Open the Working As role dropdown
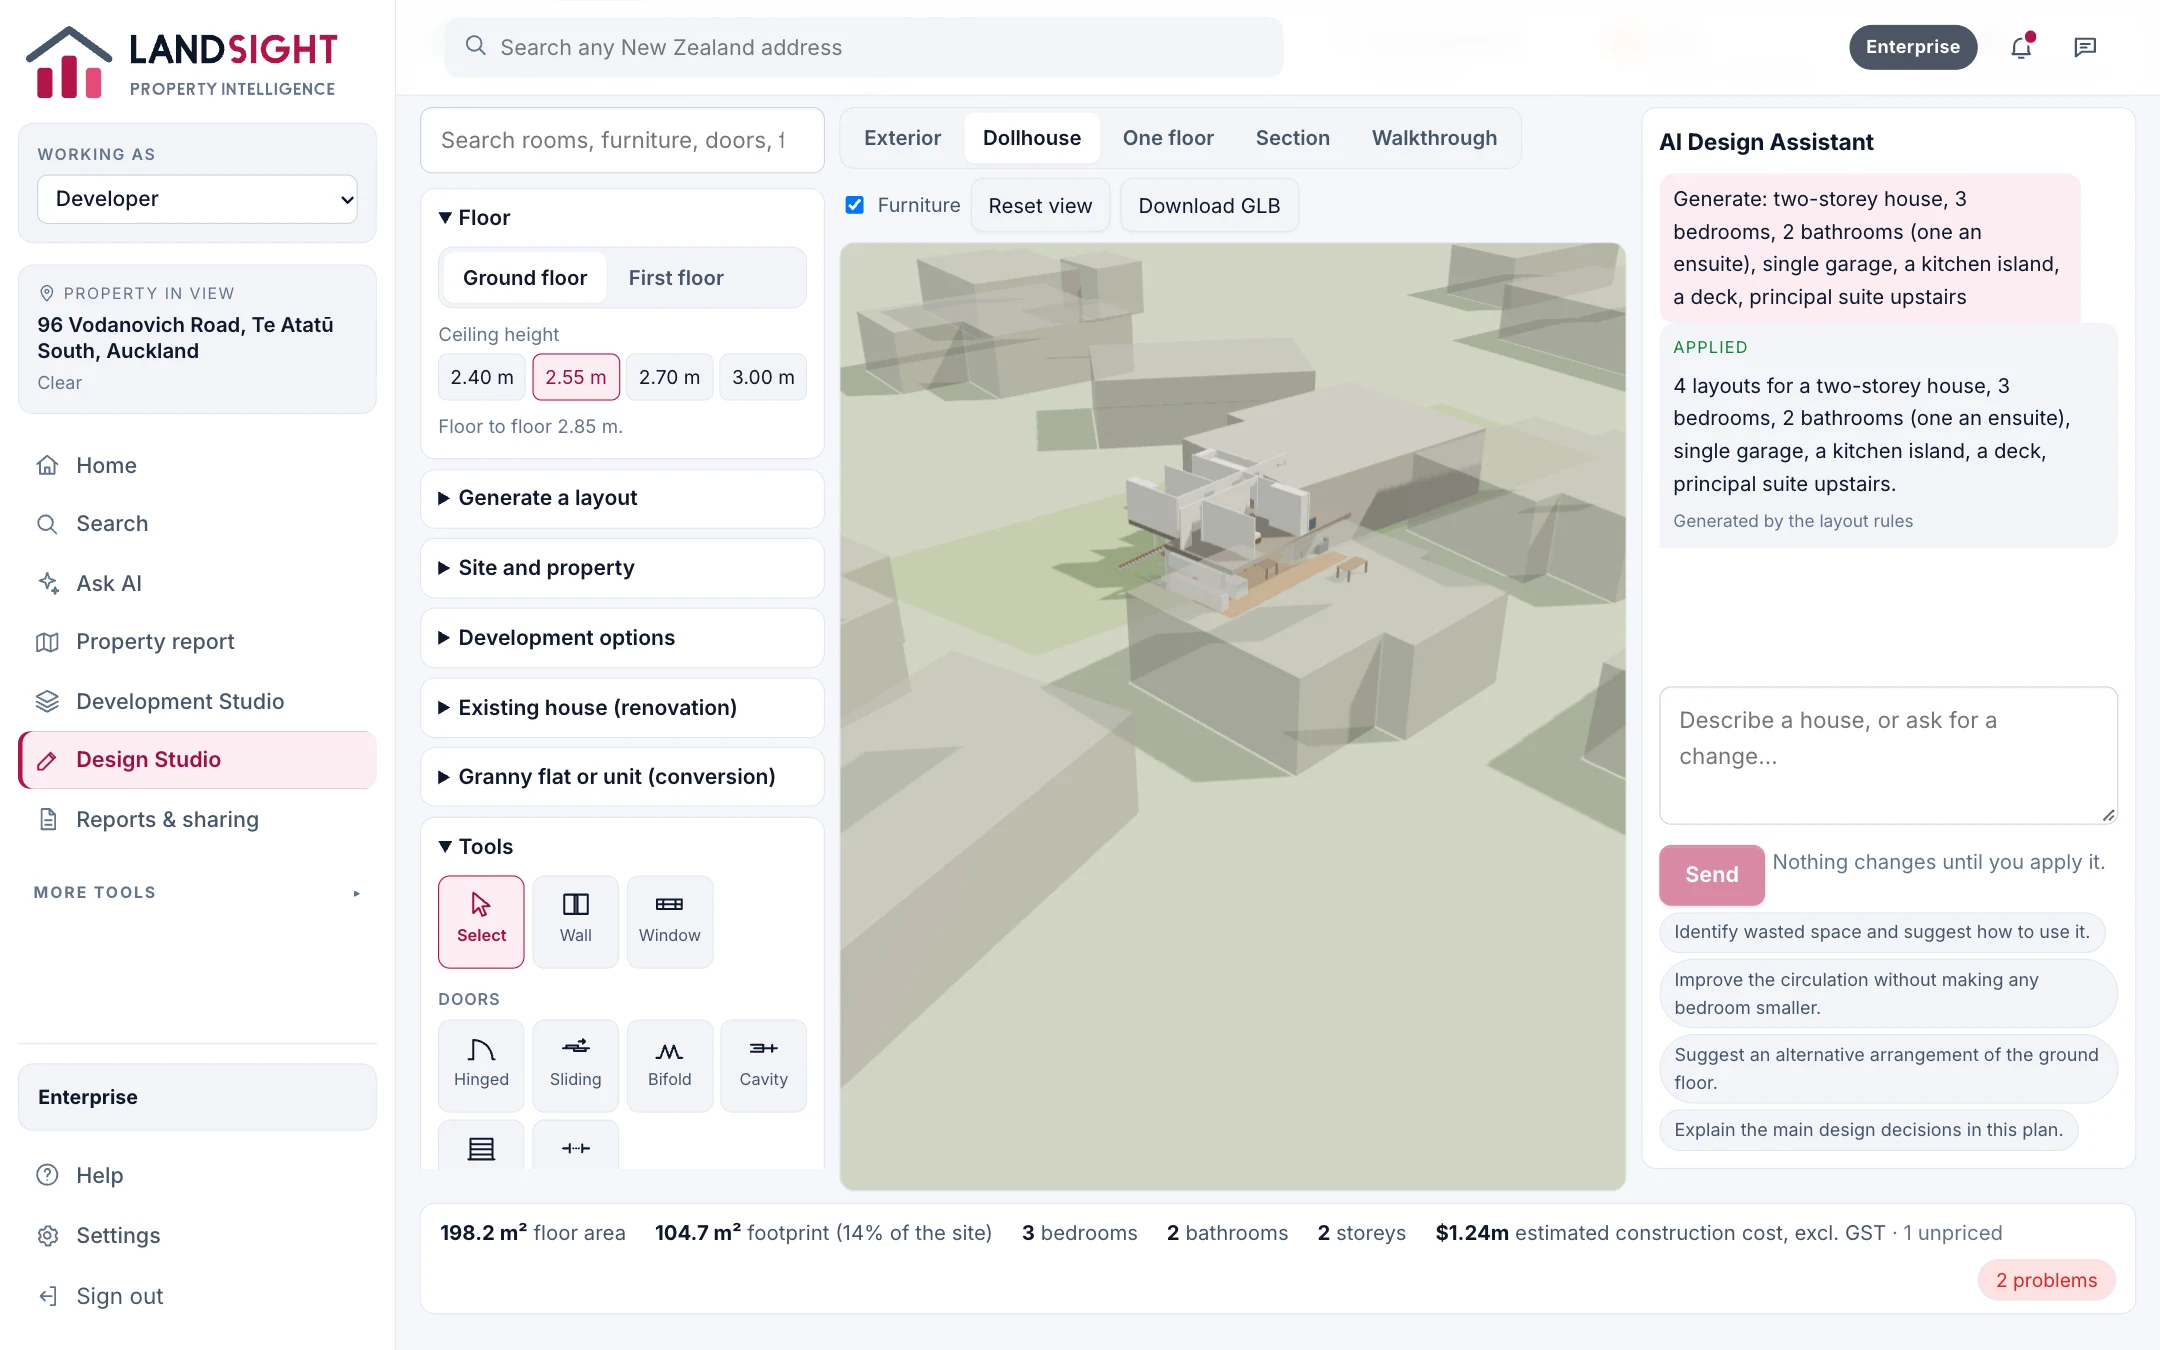Screen dimensions: 2160x1350 [x=197, y=199]
